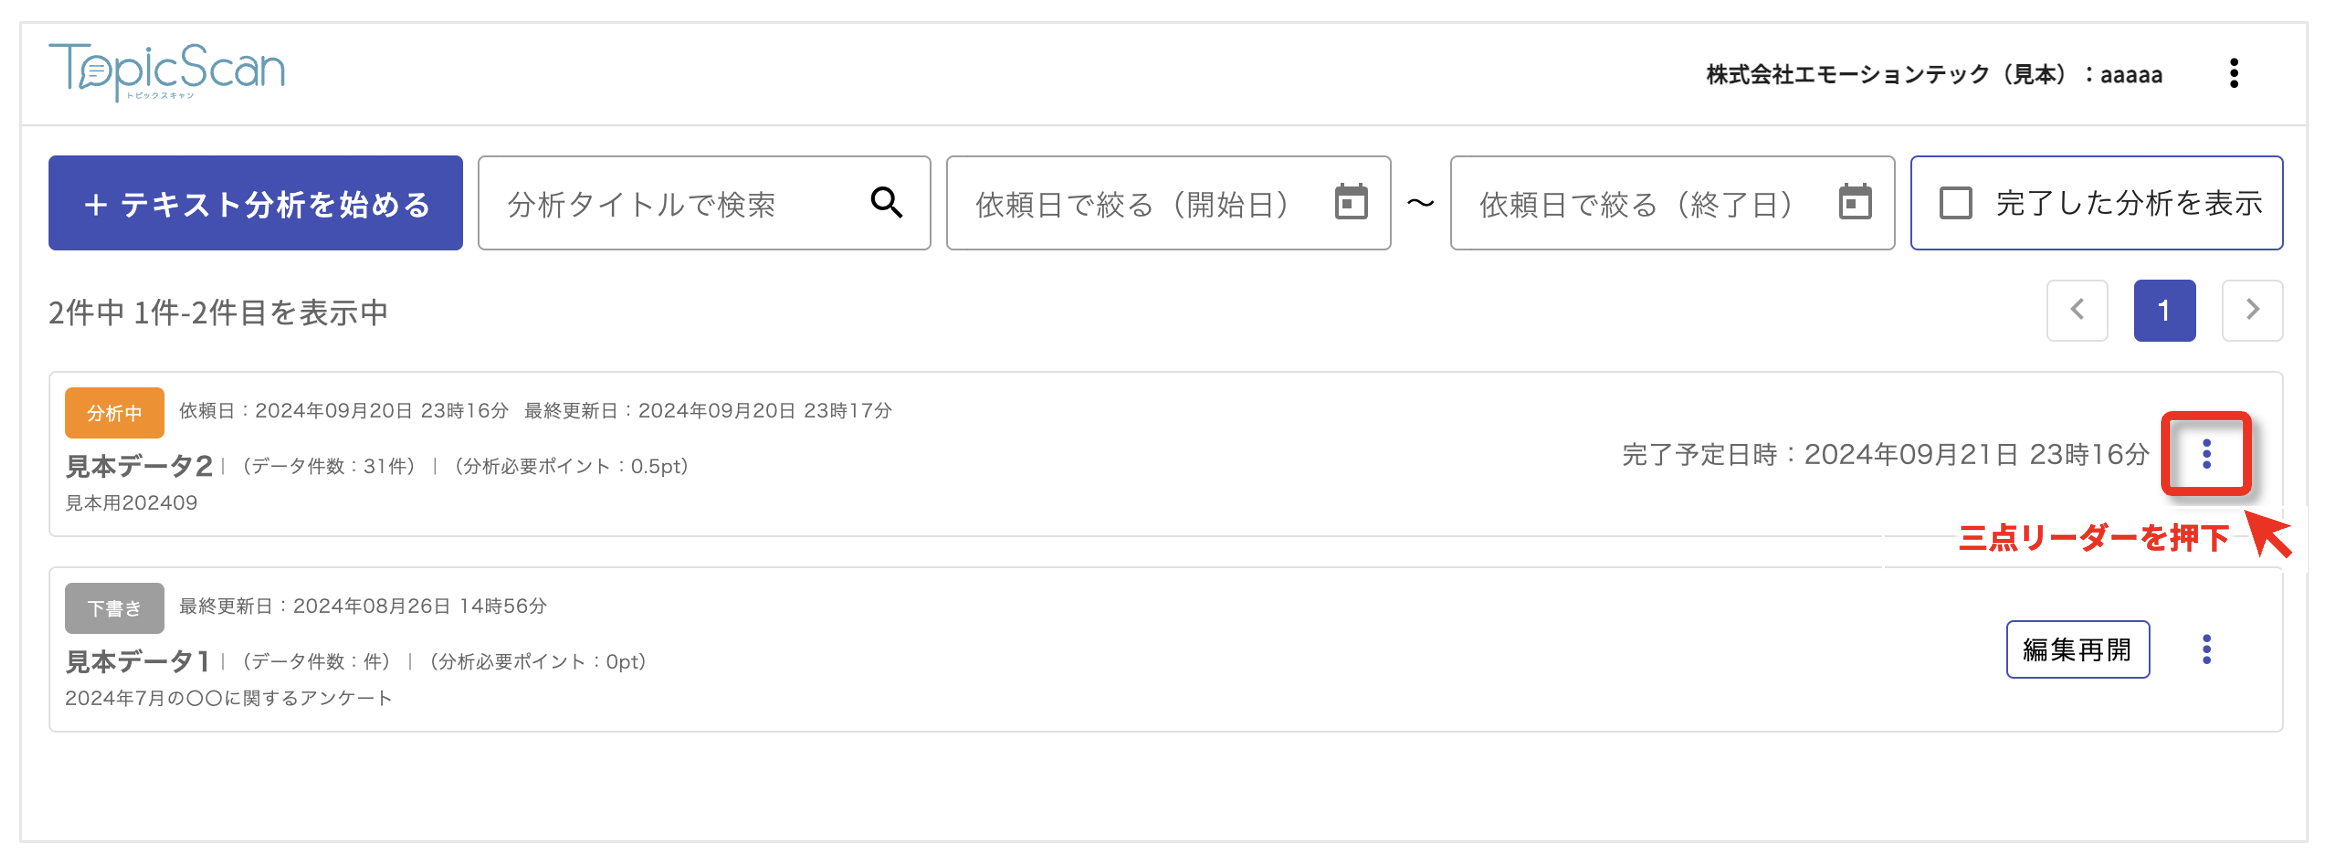Click the TopicScan logo
This screenshot has width=2330, height=866.
166,70
